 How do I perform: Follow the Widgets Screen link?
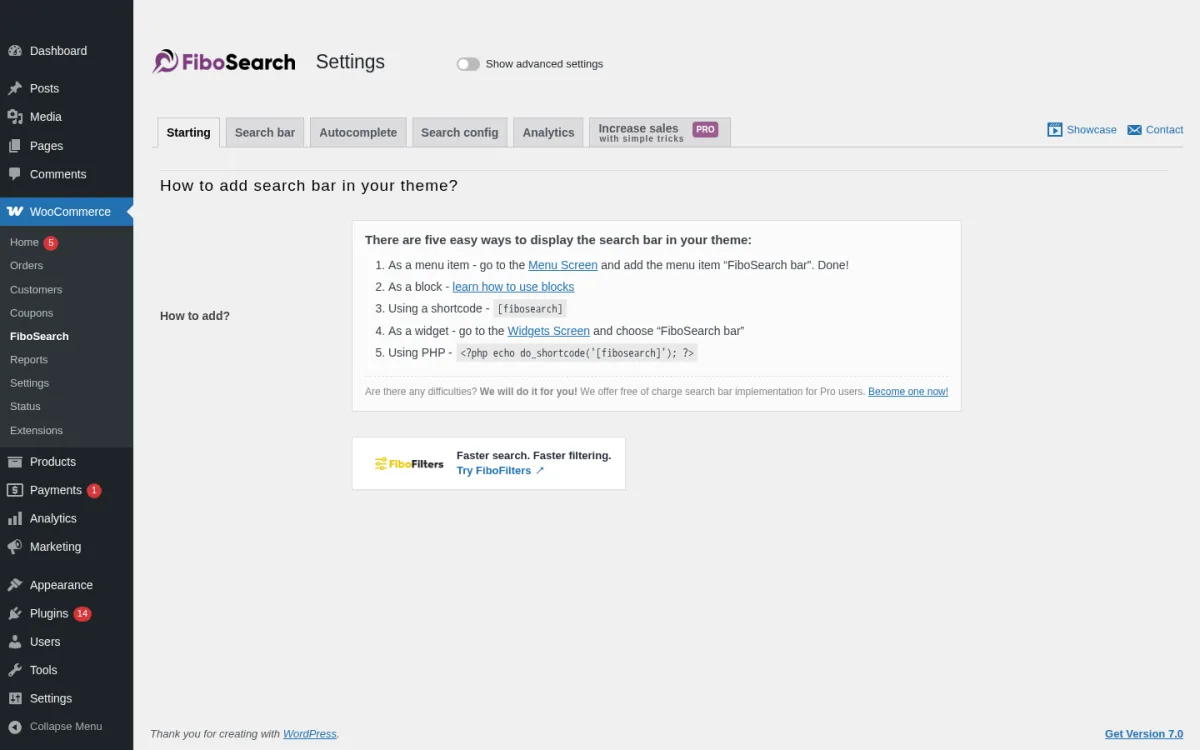[548, 331]
